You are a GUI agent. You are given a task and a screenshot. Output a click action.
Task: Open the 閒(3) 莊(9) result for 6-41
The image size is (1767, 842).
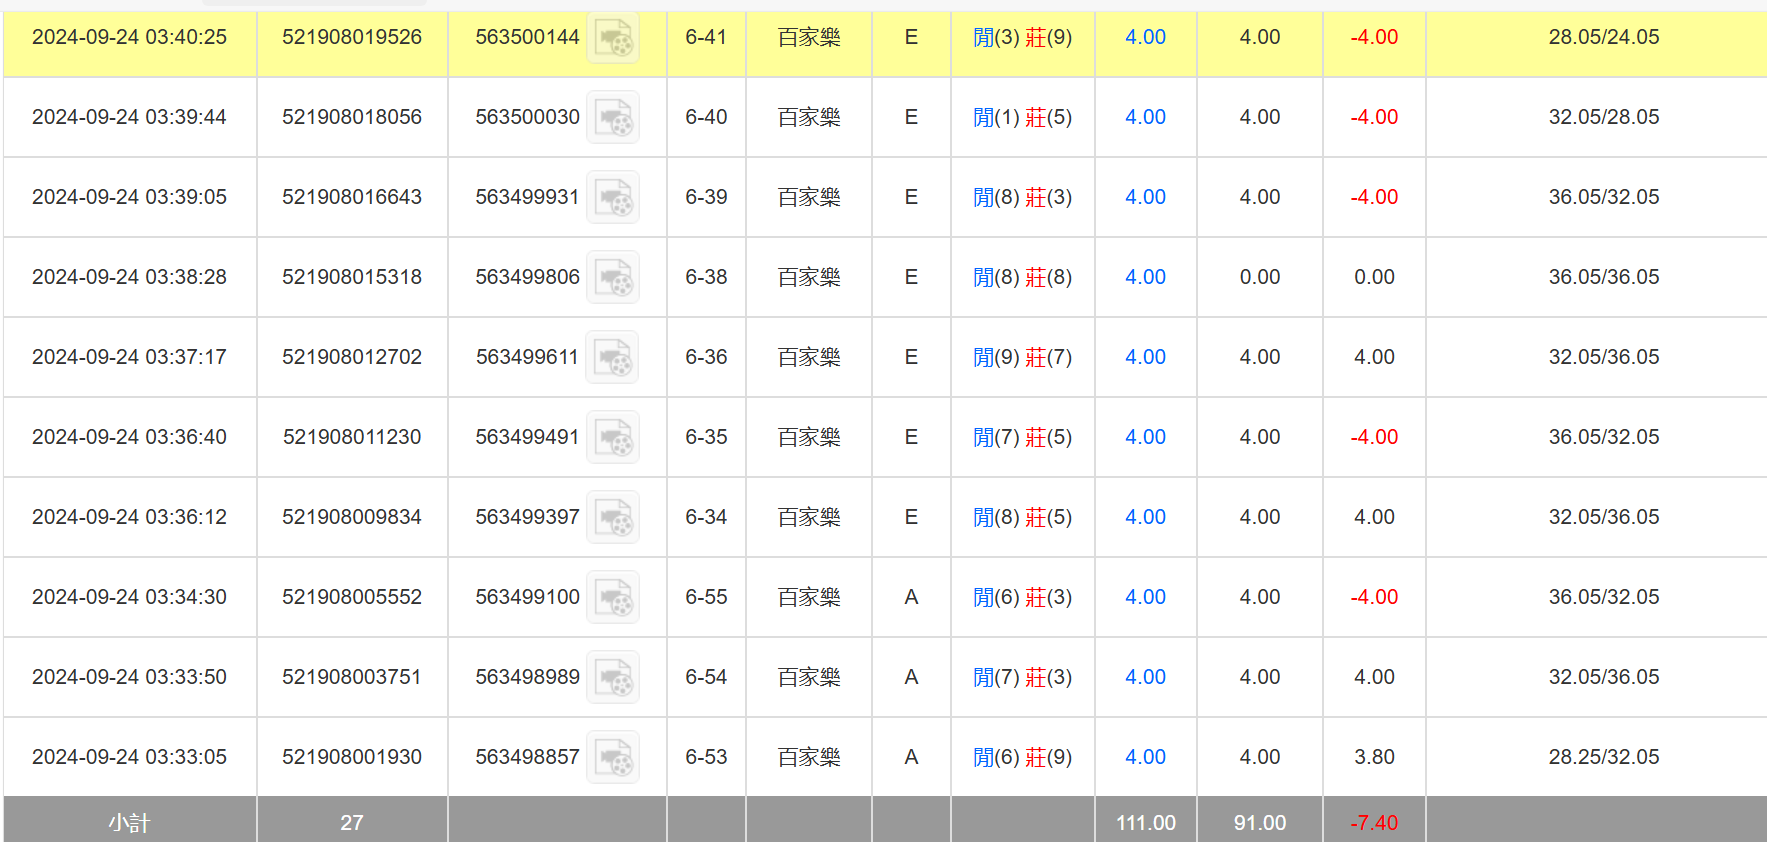[x=1022, y=38]
